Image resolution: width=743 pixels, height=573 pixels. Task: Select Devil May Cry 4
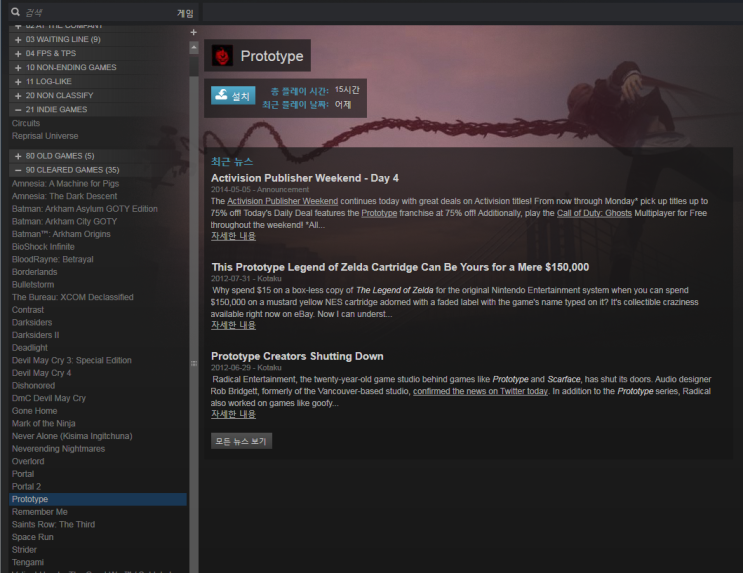(x=41, y=373)
